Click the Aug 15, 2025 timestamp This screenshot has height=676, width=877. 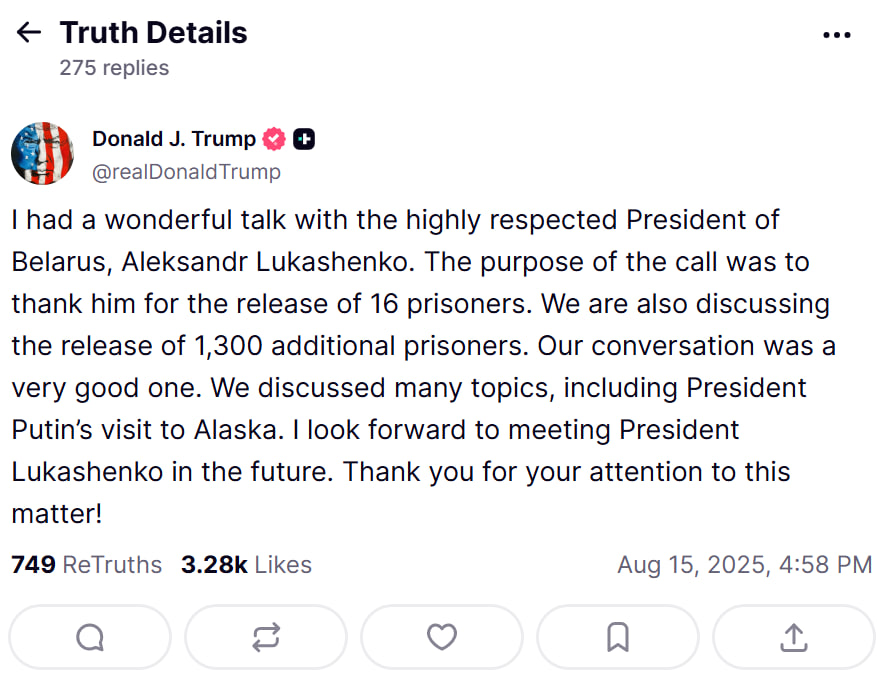point(744,565)
